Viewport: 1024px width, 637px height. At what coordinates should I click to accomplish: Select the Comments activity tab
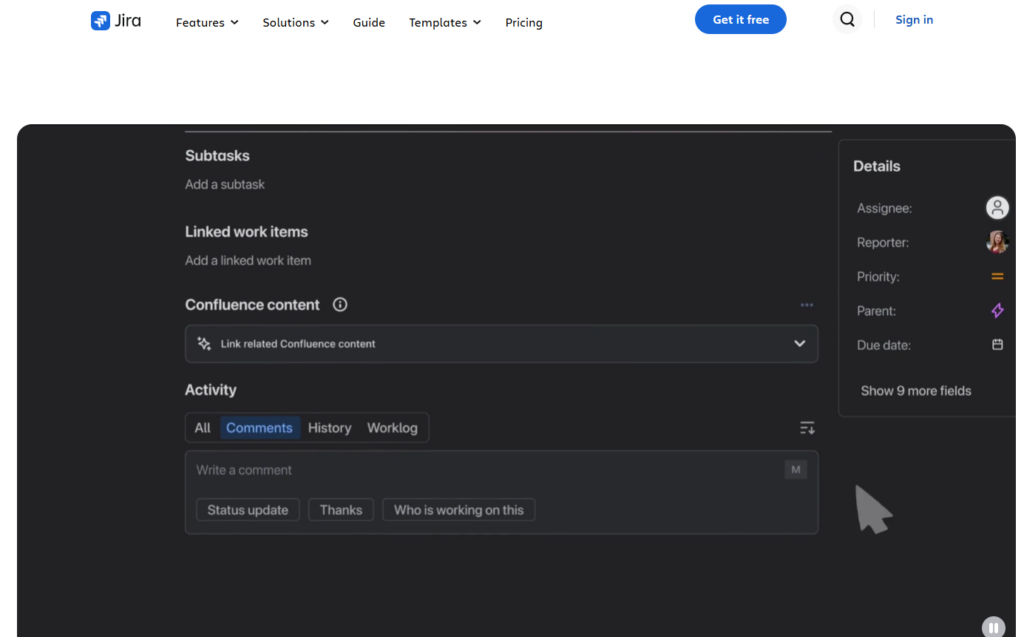click(259, 428)
